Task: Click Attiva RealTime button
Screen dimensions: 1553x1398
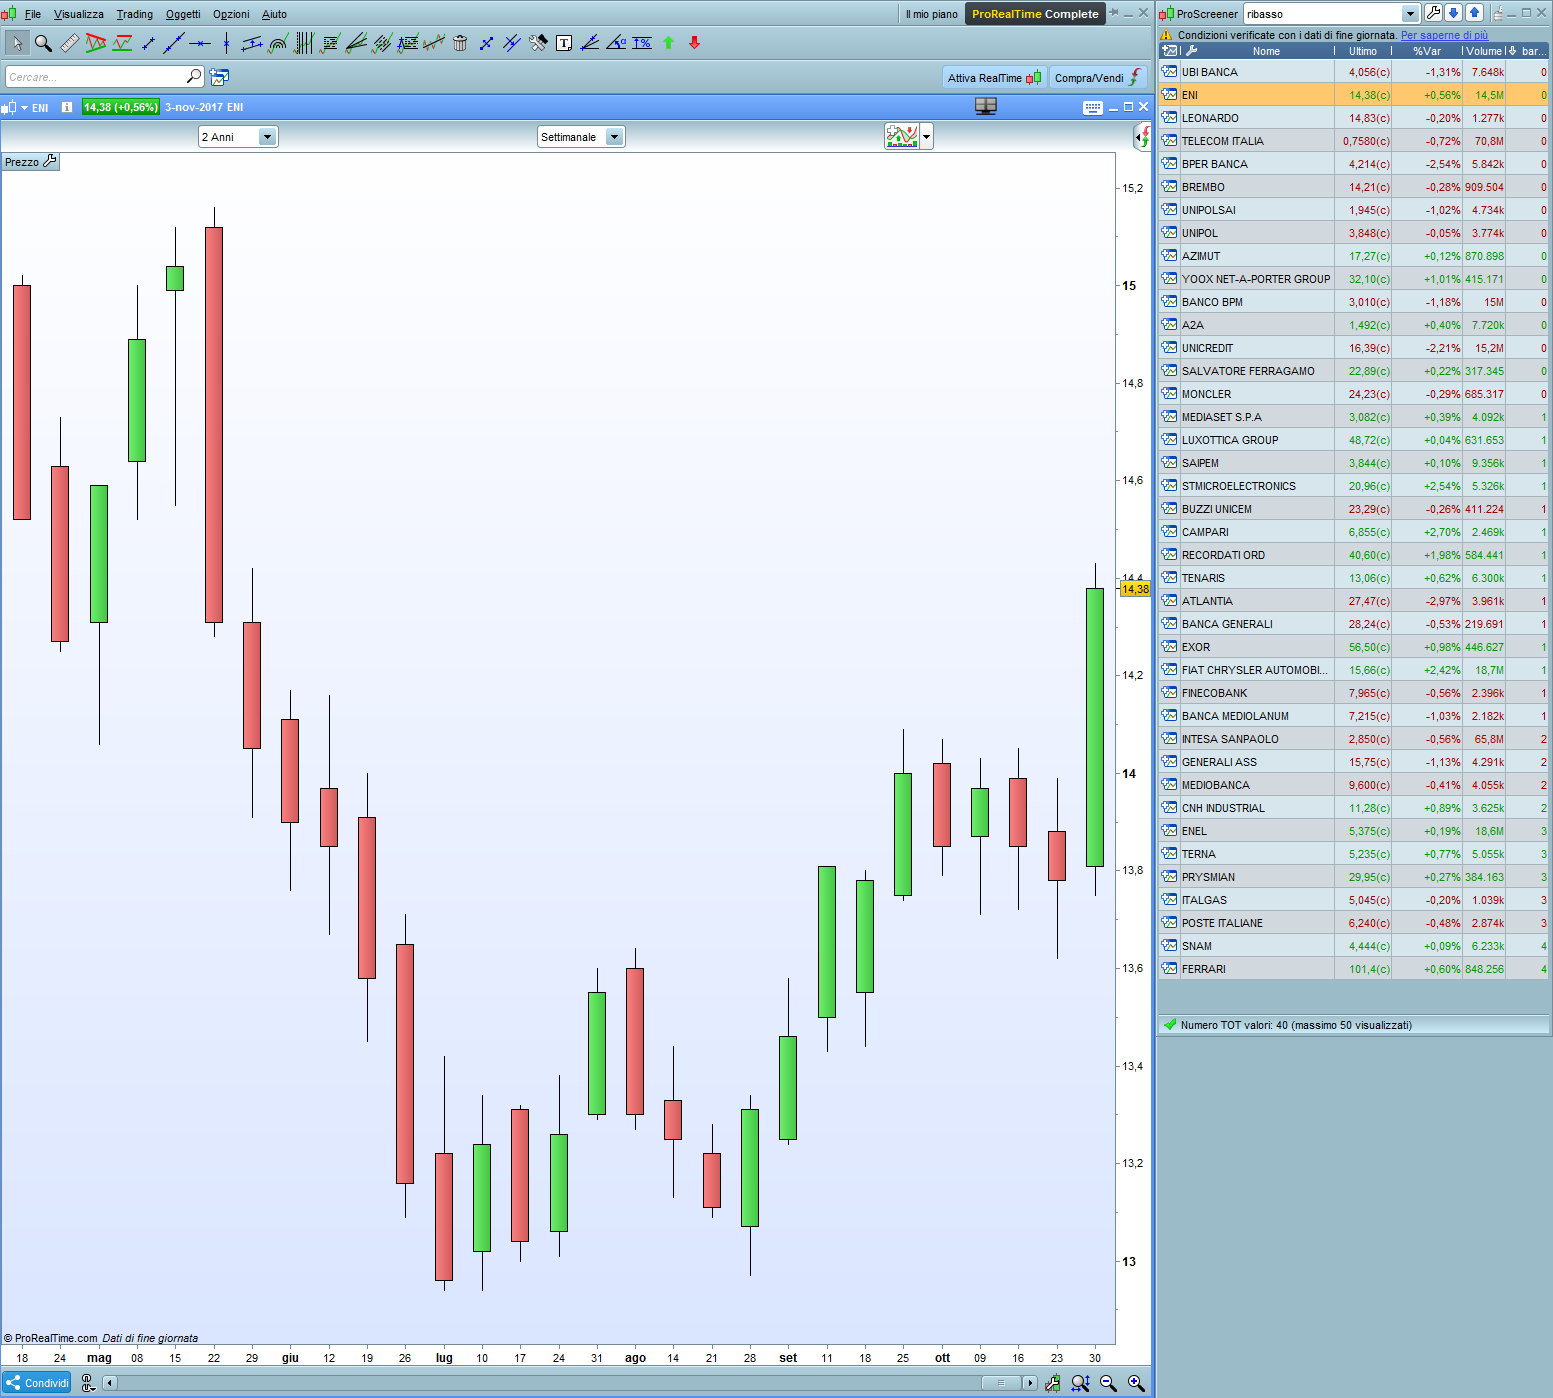Action: [x=995, y=78]
